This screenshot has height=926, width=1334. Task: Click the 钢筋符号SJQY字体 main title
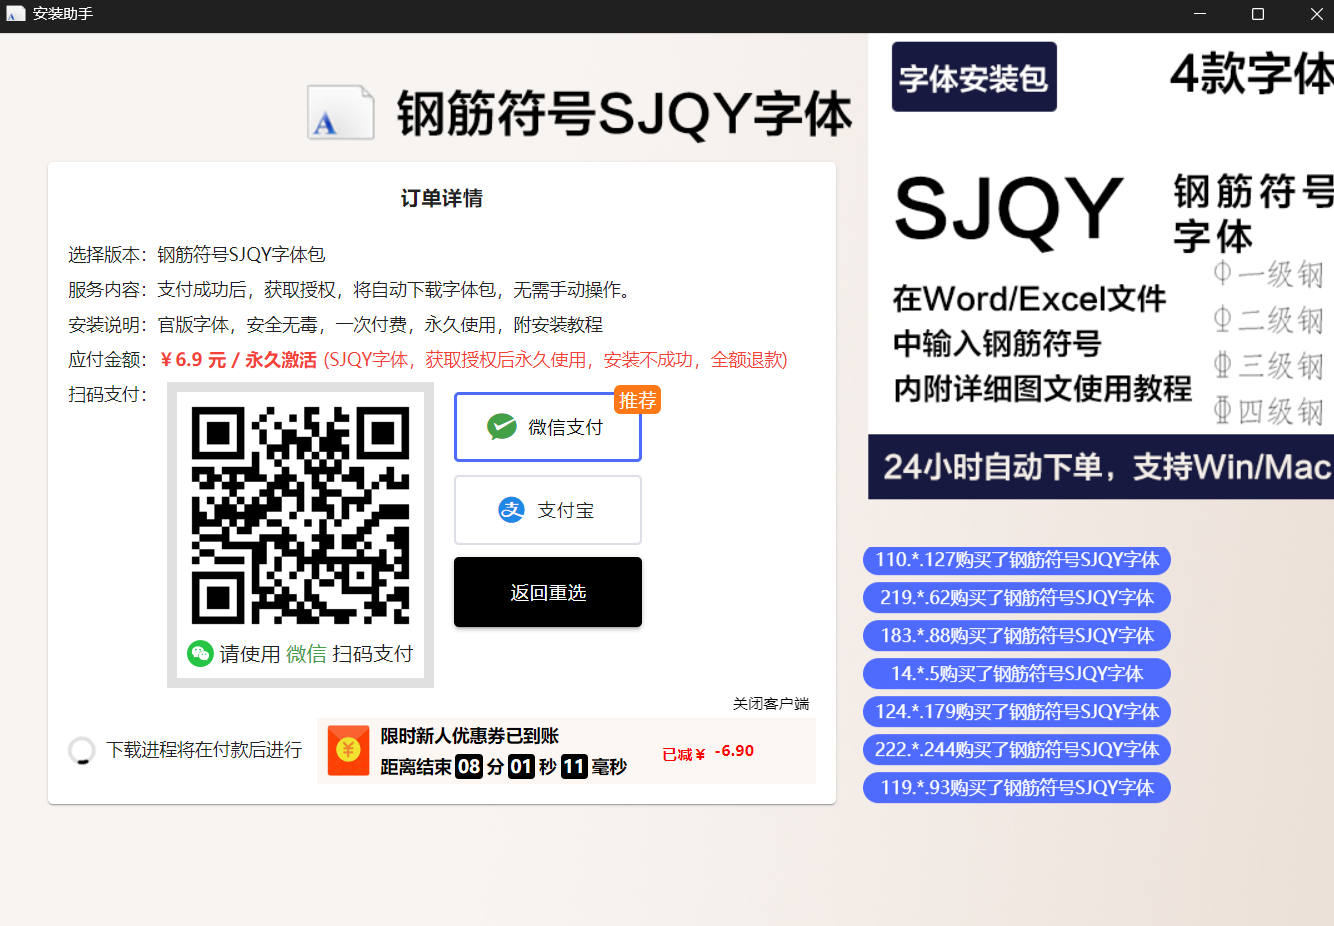(624, 112)
